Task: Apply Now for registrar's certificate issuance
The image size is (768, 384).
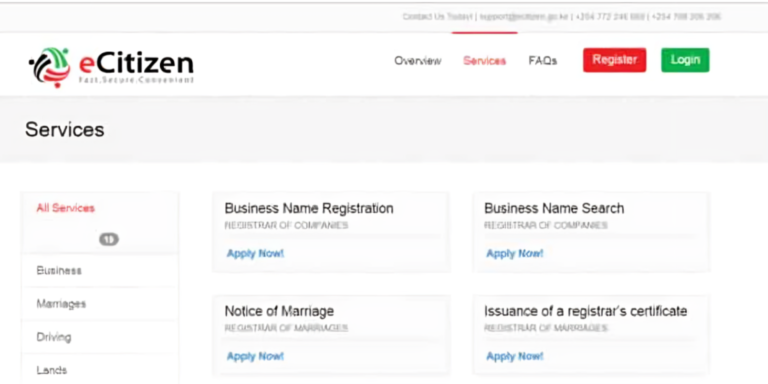Action: 515,356
